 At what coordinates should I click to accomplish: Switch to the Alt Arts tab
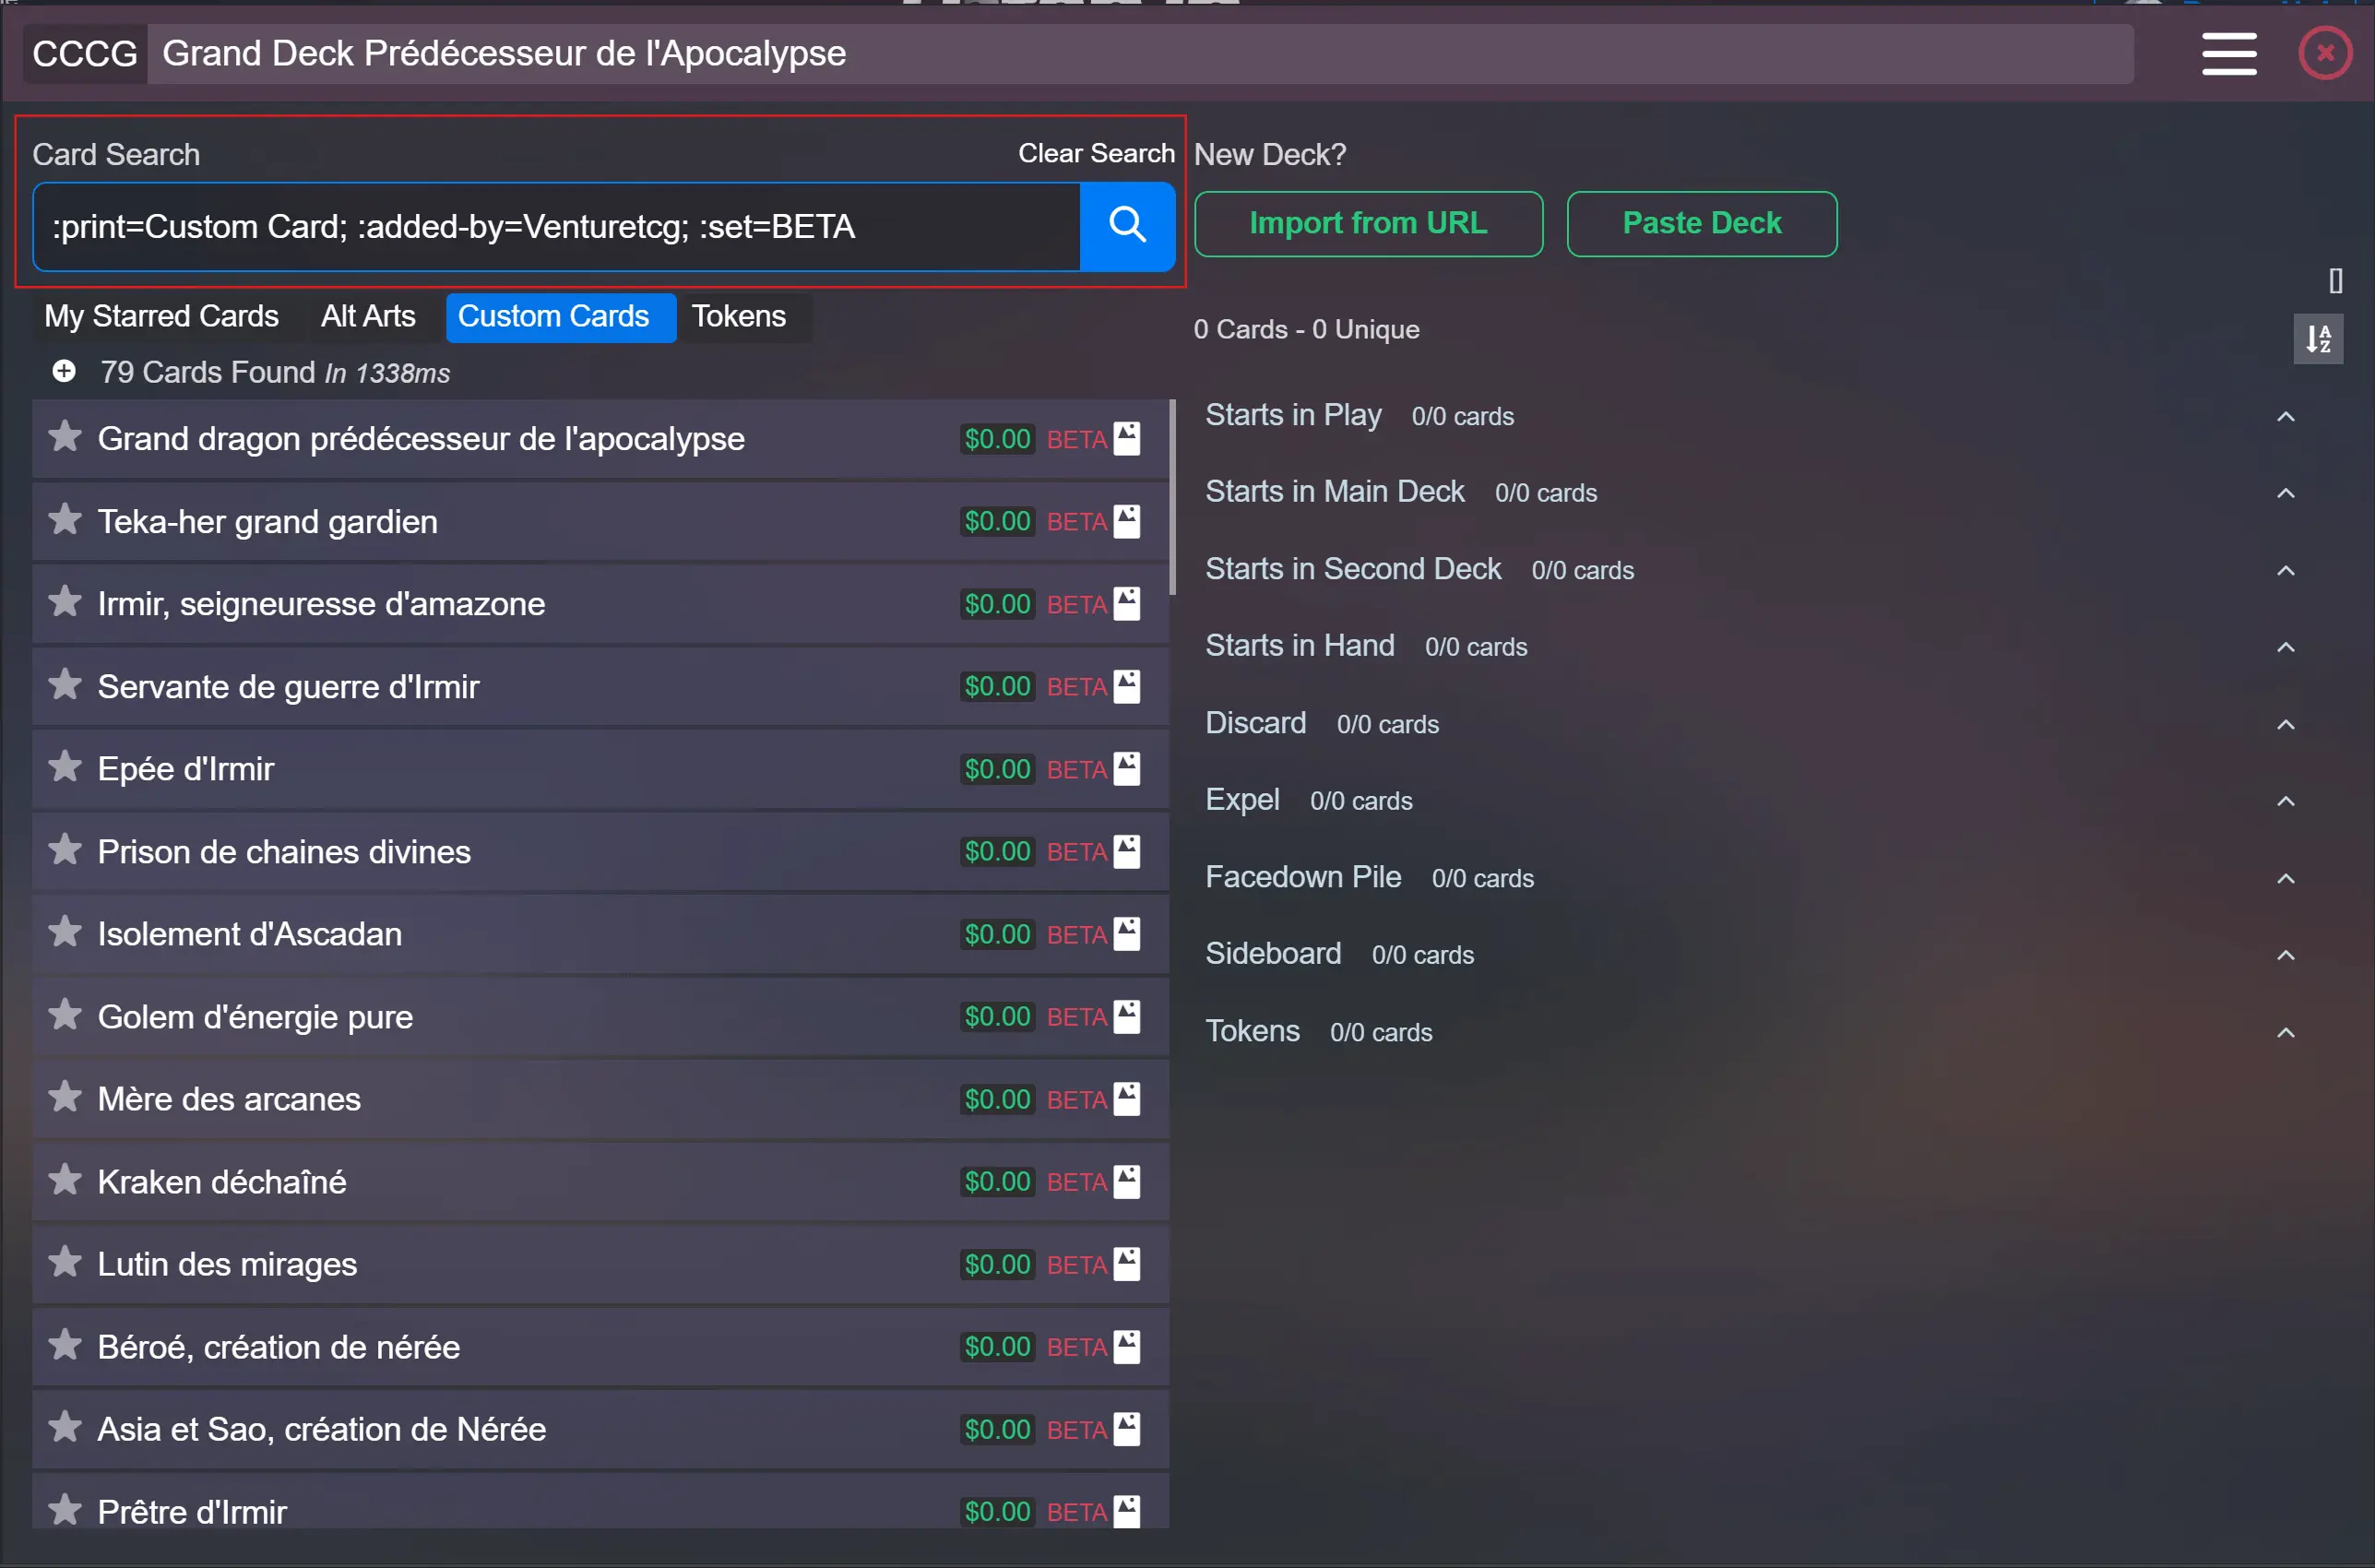coord(368,316)
